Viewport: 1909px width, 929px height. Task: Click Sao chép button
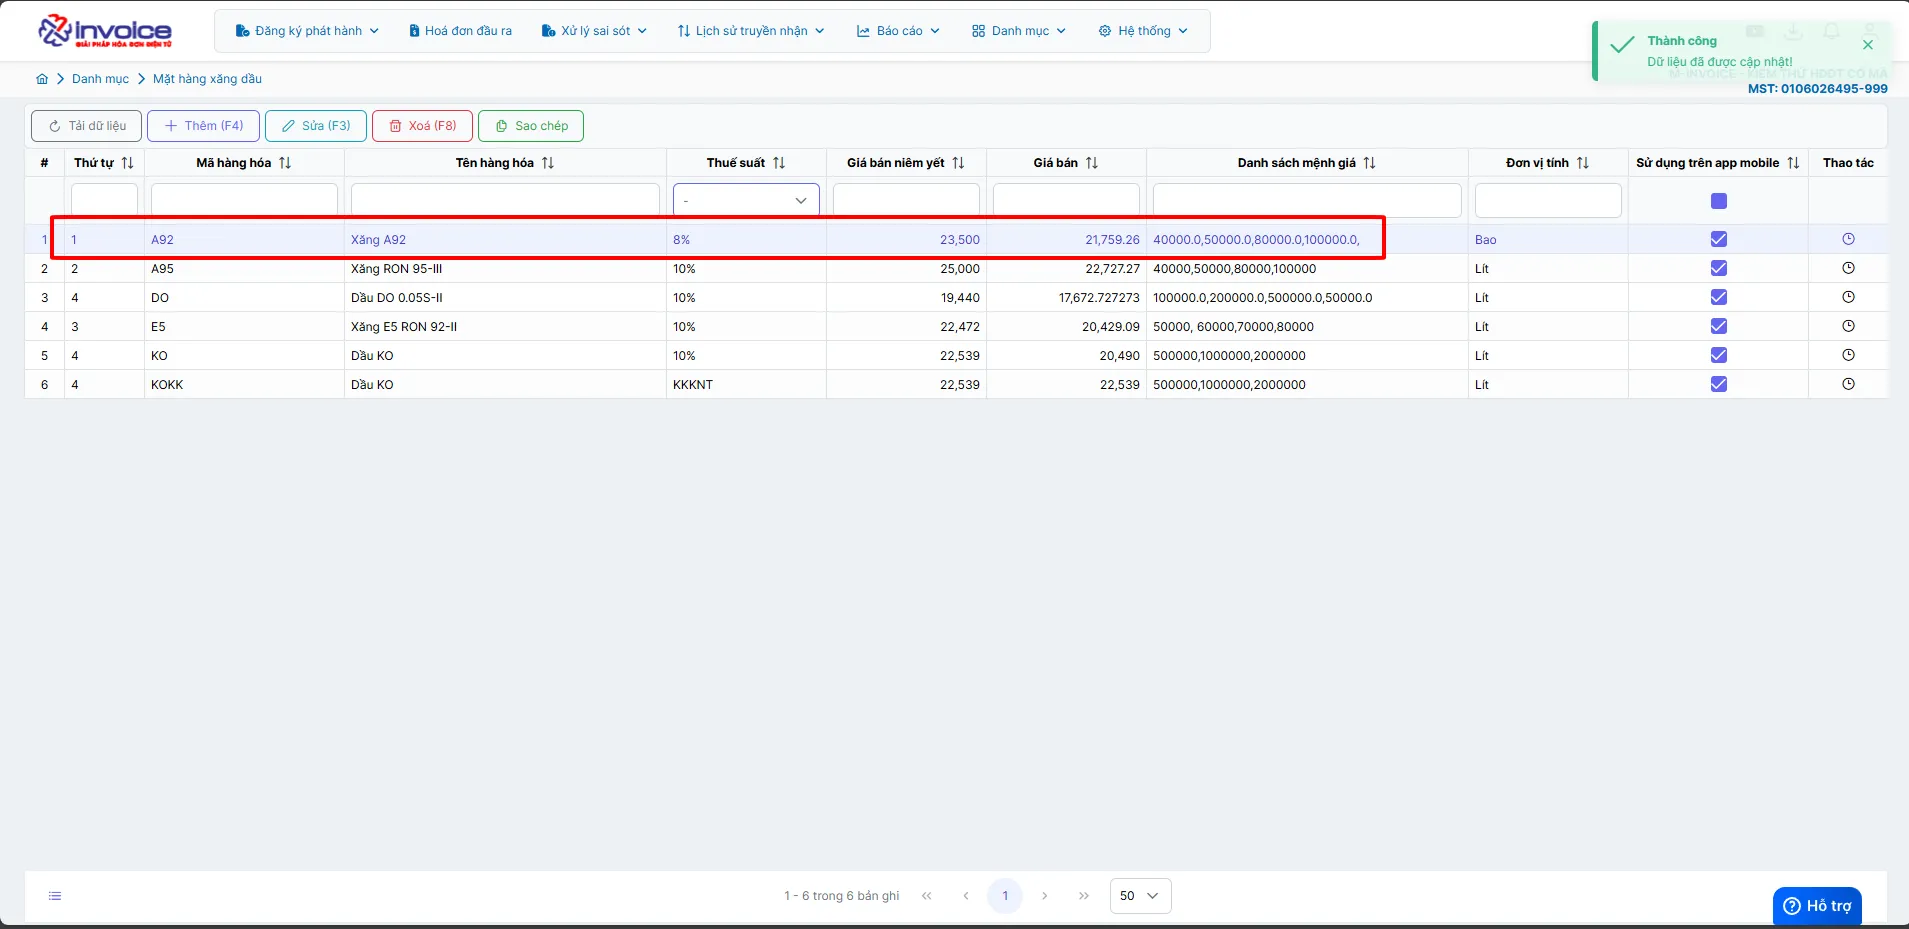[x=531, y=126]
